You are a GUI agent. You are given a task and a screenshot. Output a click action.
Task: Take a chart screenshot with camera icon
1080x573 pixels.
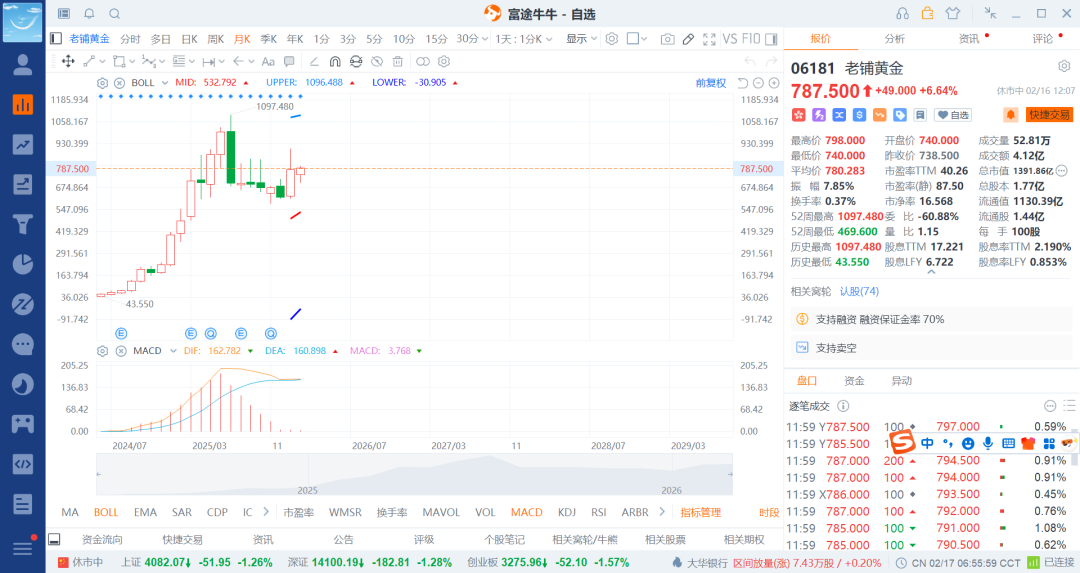point(667,39)
